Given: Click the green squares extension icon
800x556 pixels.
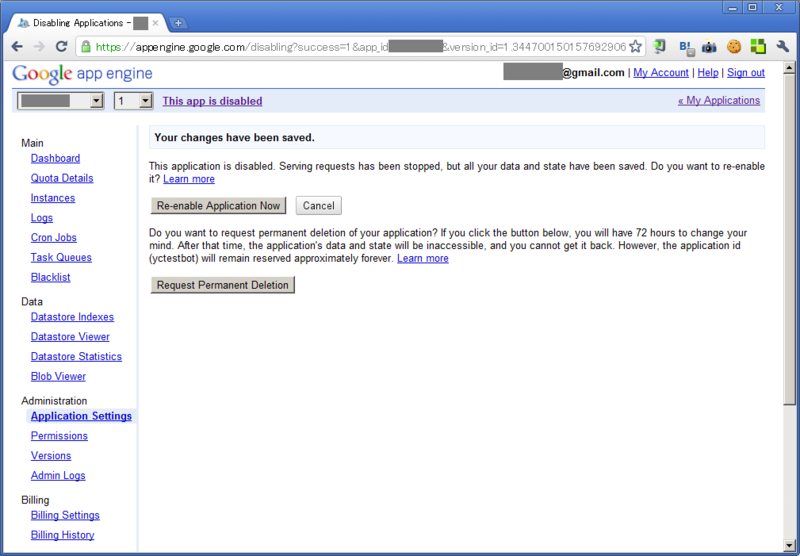Looking at the screenshot, I should tap(758, 47).
